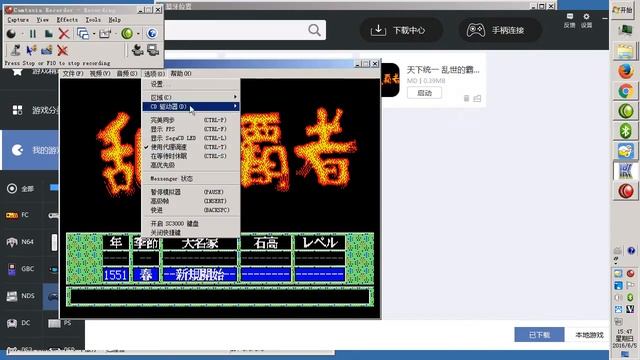Select NDS platform in sidebar
Viewport: 640px width, 360px height.
coord(20,296)
